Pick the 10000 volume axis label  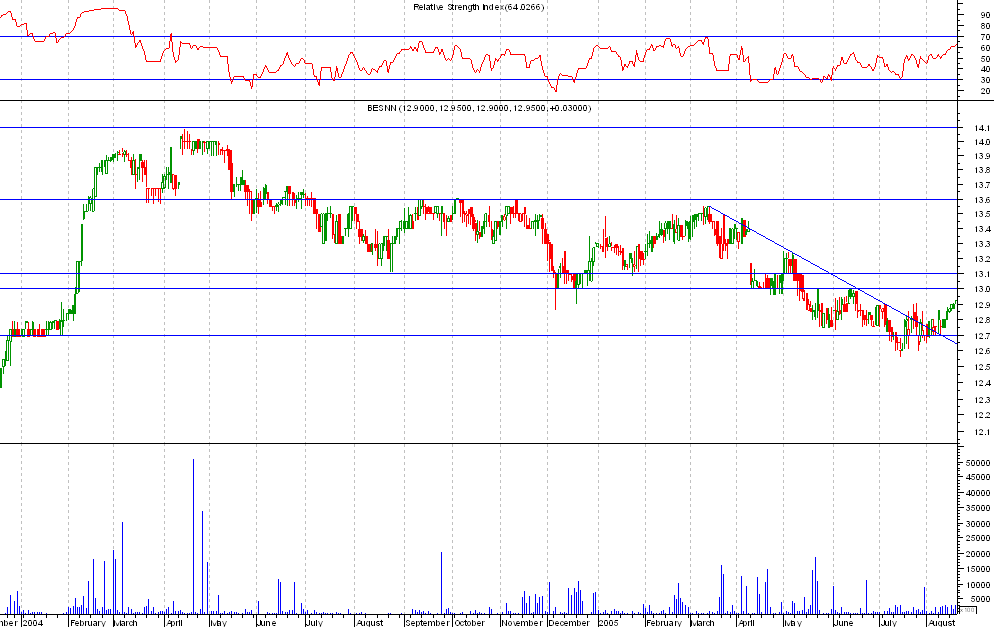point(978,585)
